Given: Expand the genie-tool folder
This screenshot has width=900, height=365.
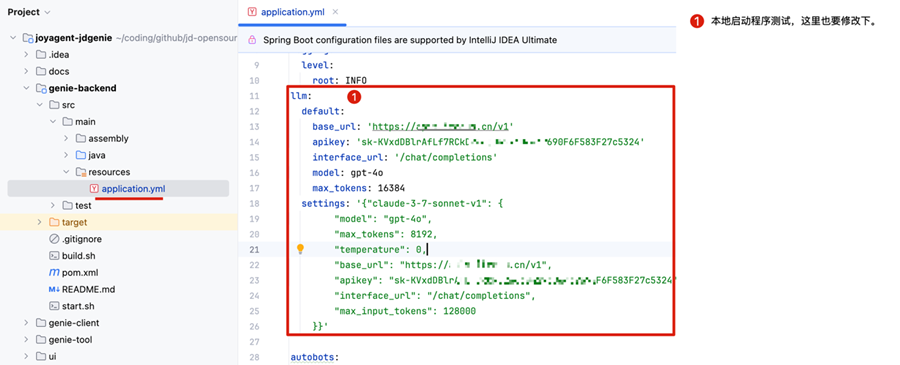Looking at the screenshot, I should [x=26, y=339].
